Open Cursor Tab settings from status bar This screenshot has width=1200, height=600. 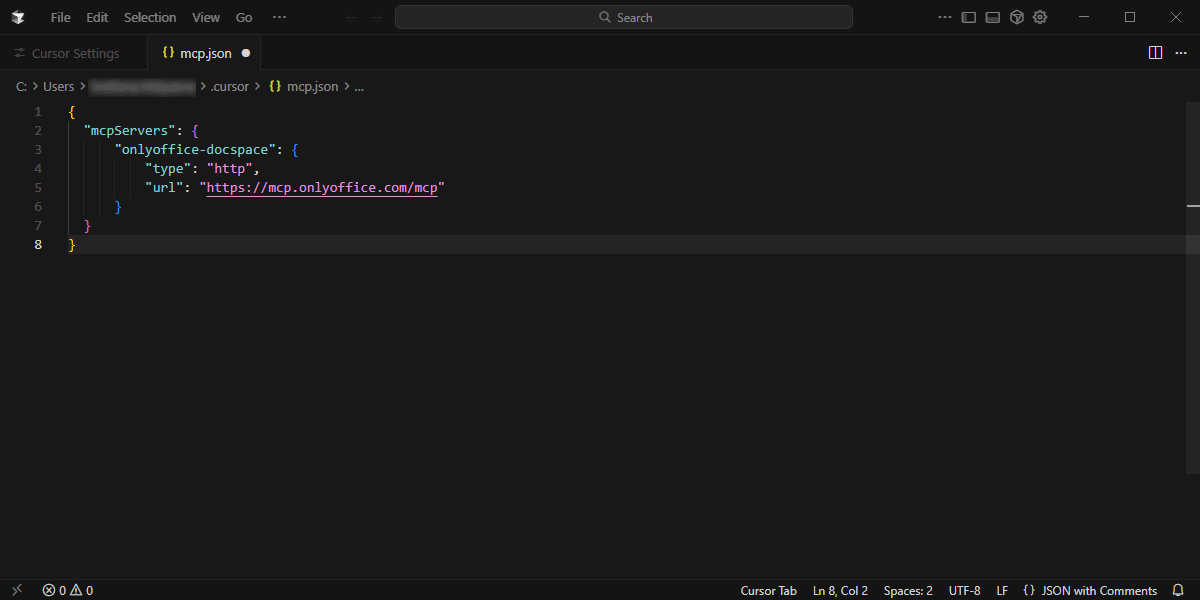pos(768,590)
